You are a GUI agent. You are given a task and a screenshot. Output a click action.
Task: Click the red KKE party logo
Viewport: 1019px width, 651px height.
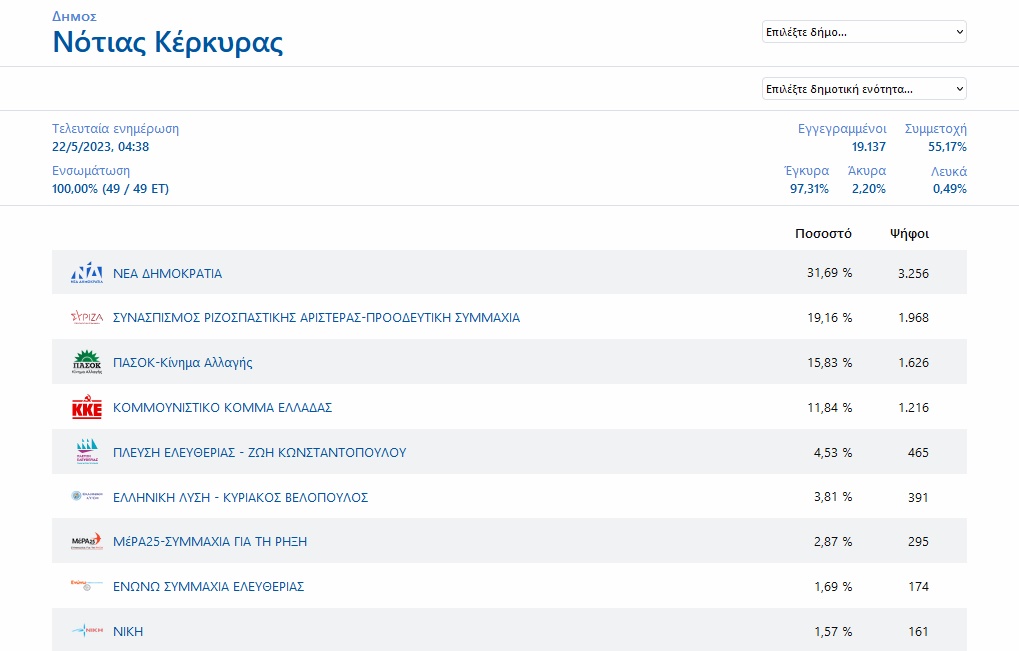click(86, 408)
